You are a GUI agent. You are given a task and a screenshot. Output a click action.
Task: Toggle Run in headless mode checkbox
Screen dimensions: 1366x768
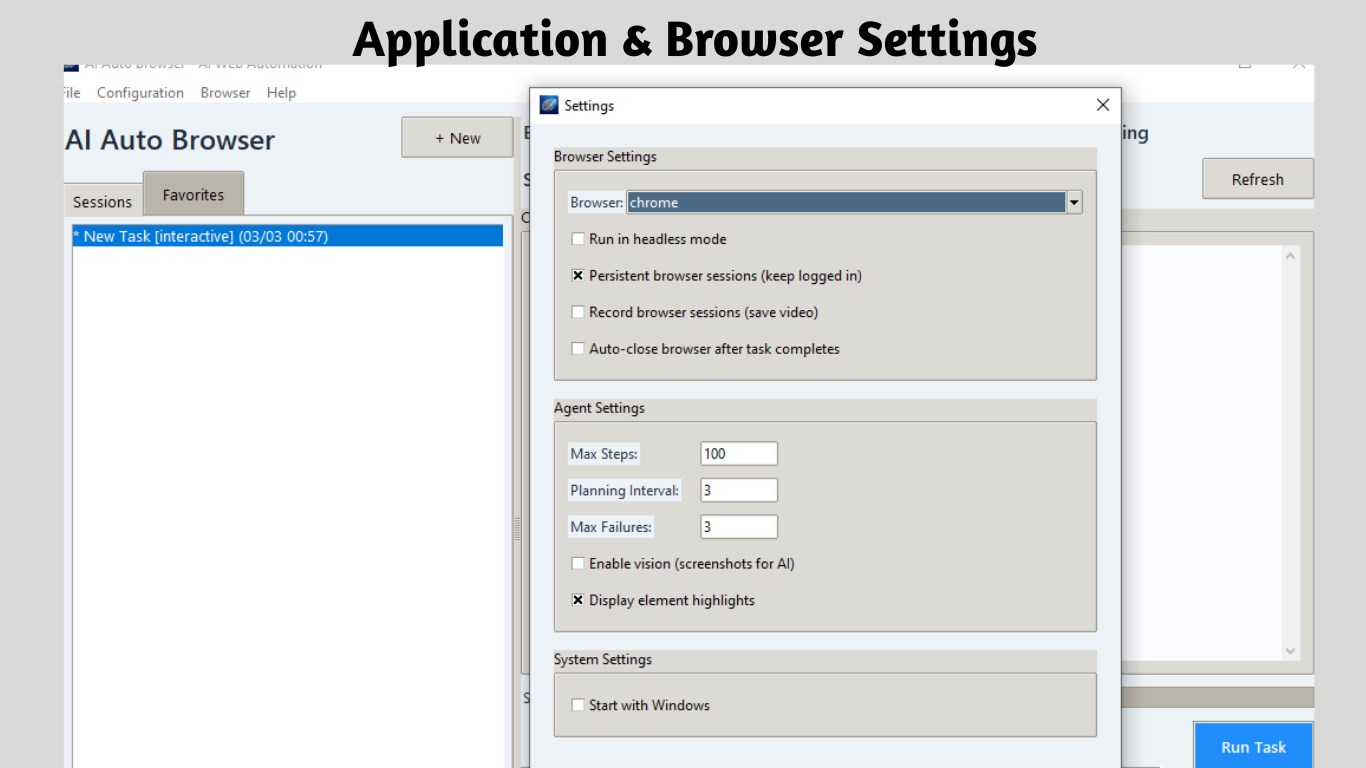(x=578, y=239)
